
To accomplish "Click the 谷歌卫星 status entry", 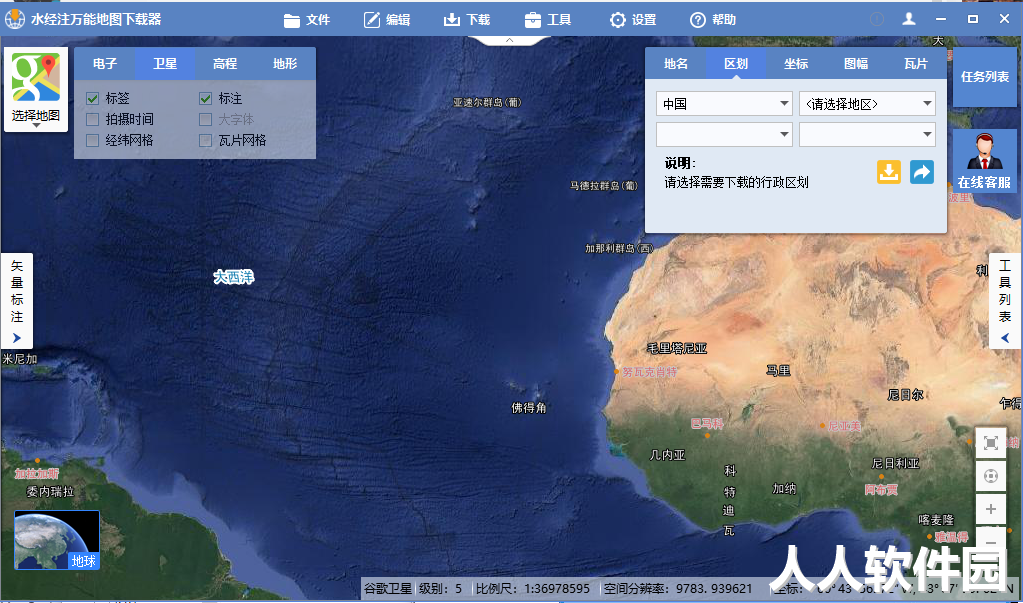I will pos(388,589).
